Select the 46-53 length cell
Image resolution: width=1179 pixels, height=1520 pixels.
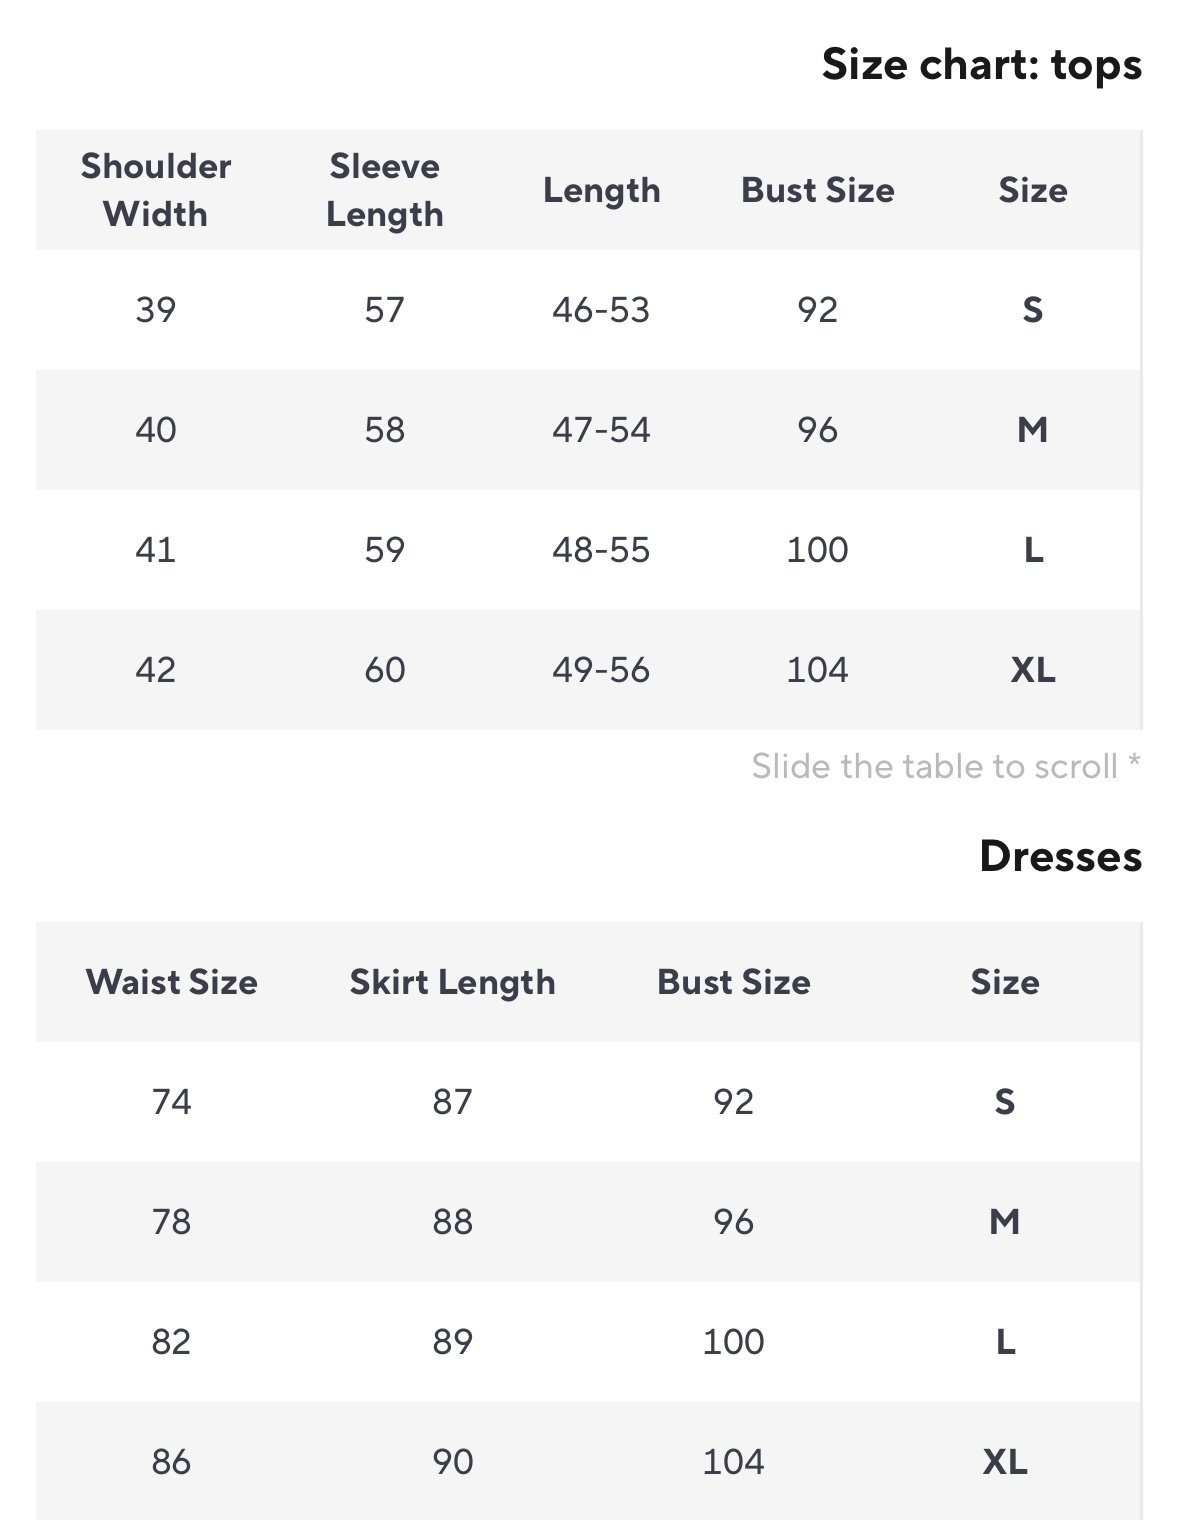601,310
